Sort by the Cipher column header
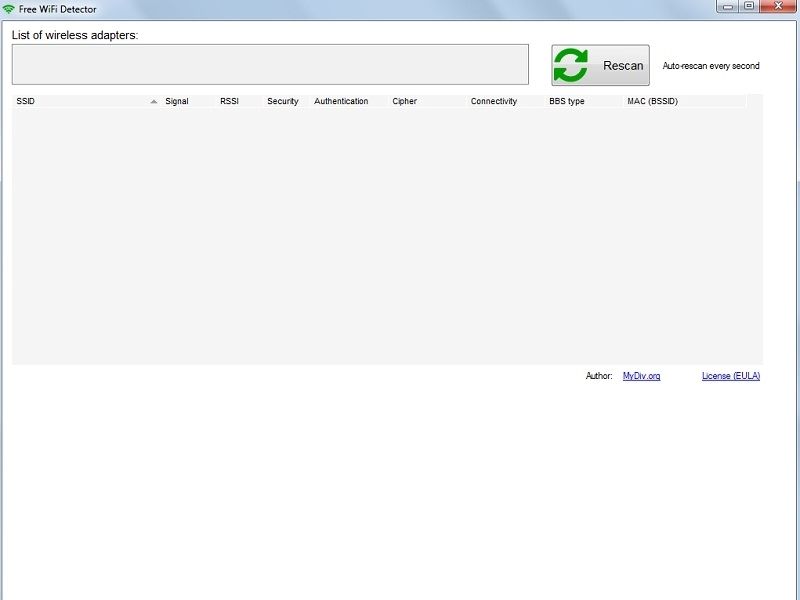This screenshot has height=600, width=800. tap(427, 101)
